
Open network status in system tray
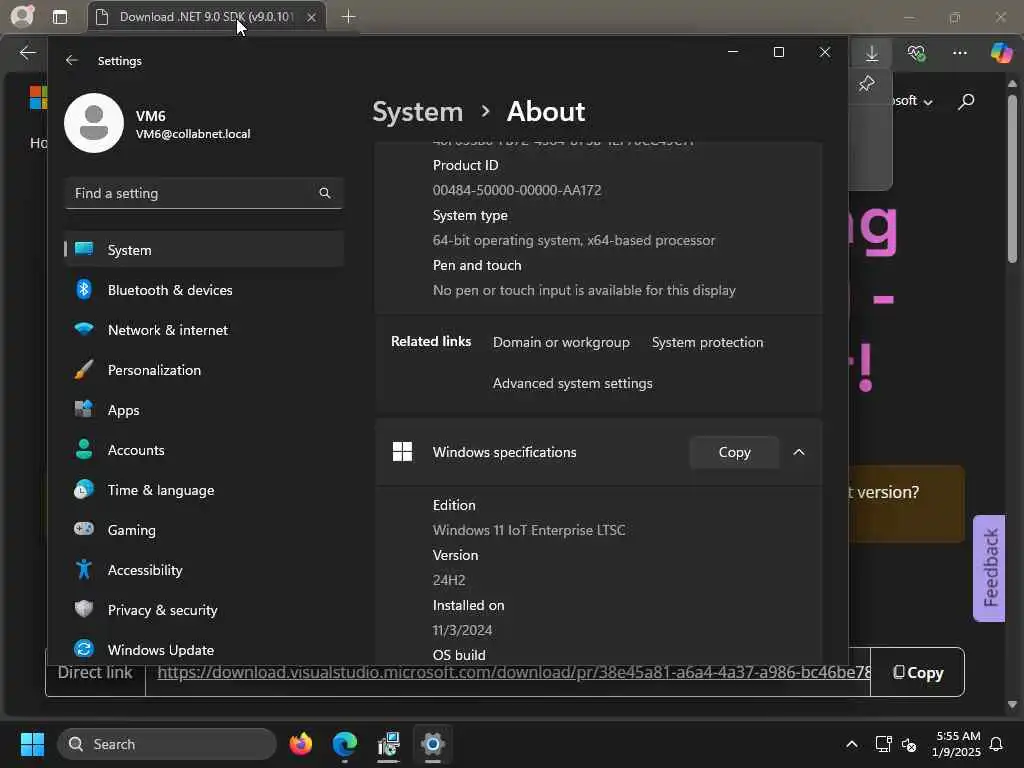pos(883,744)
